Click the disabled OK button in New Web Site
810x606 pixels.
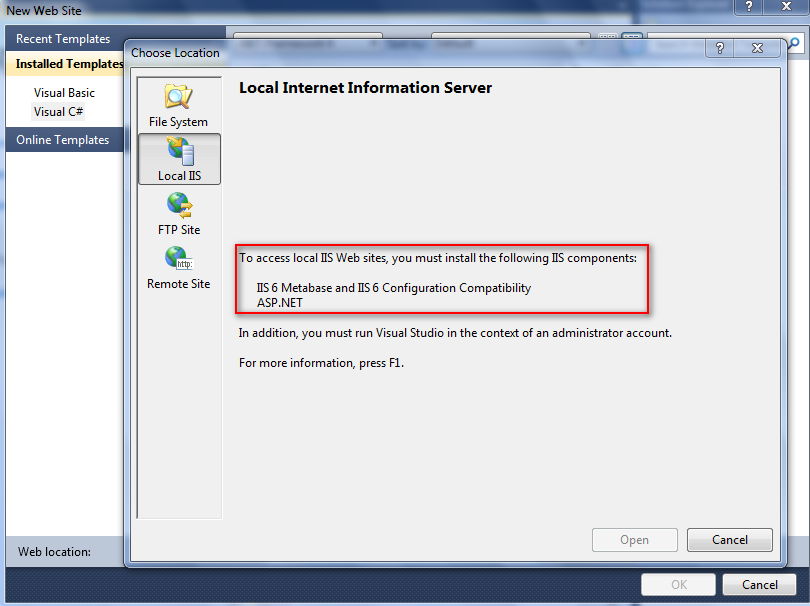click(x=678, y=585)
